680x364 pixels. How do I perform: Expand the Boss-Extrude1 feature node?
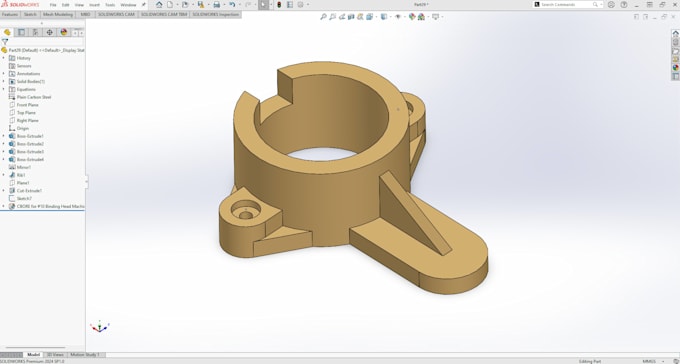pyautogui.click(x=4, y=136)
